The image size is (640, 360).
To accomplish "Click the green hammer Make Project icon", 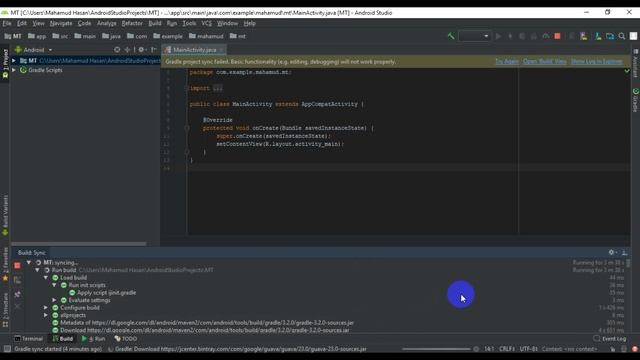I will pyautogui.click(x=451, y=36).
